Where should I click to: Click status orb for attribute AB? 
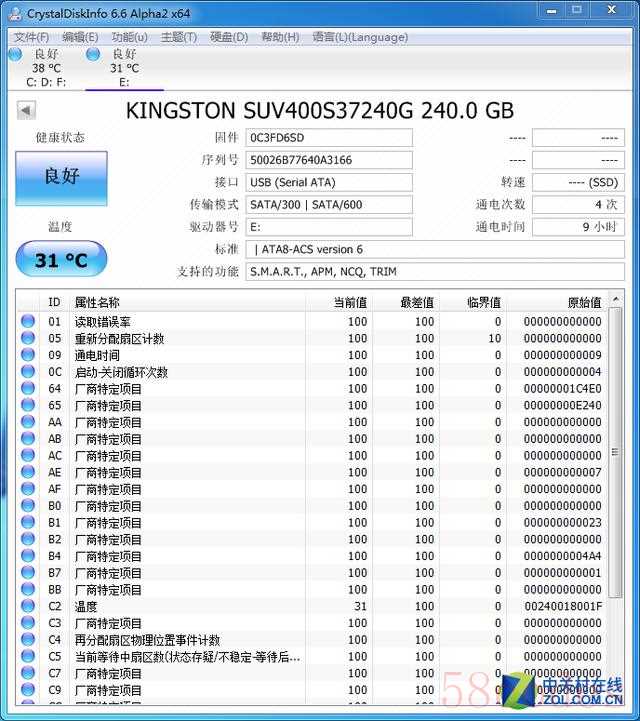point(28,438)
